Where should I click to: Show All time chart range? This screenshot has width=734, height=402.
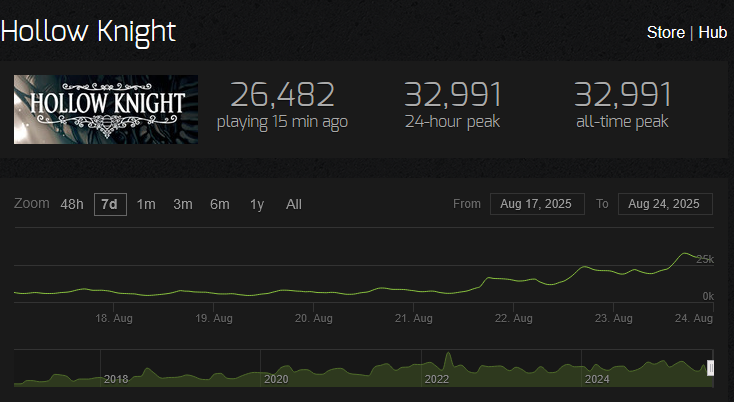(294, 205)
